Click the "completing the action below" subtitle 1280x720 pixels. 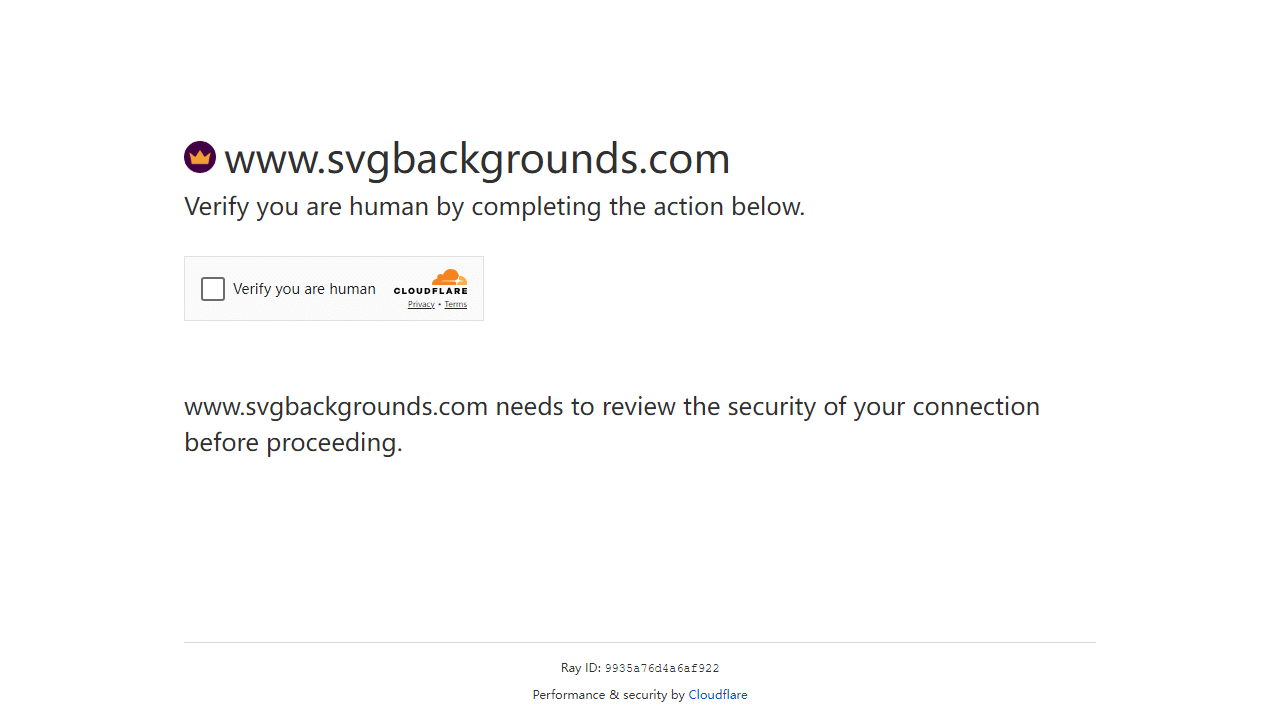click(x=638, y=207)
